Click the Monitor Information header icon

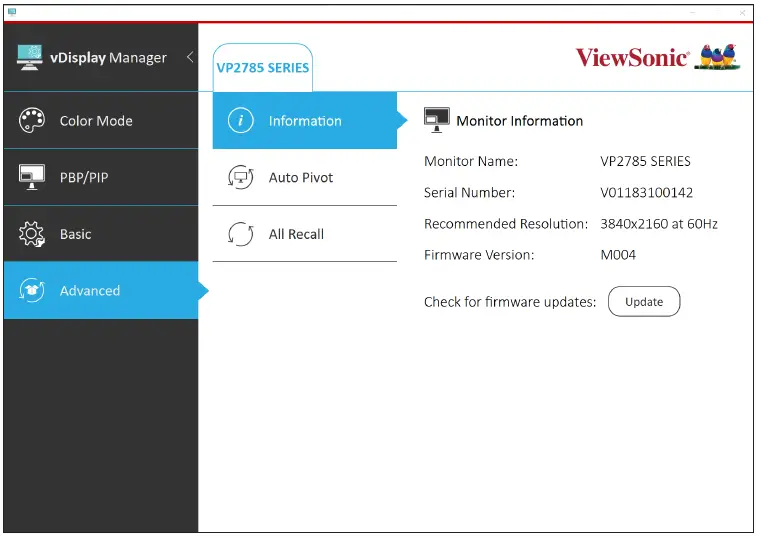coord(437,120)
